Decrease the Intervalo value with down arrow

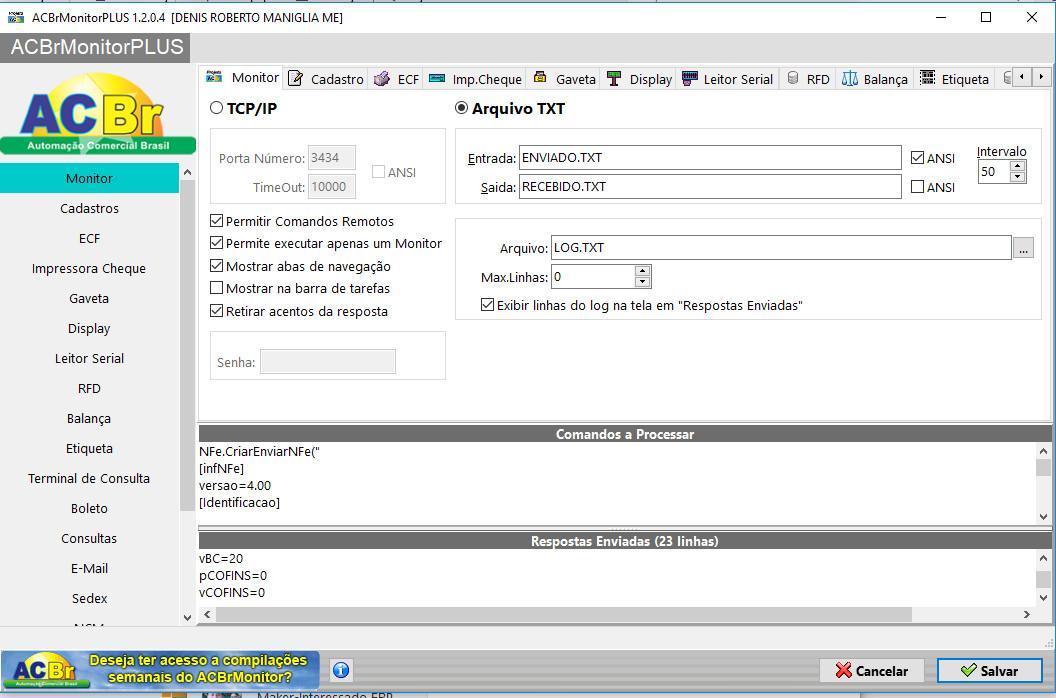click(x=1018, y=177)
